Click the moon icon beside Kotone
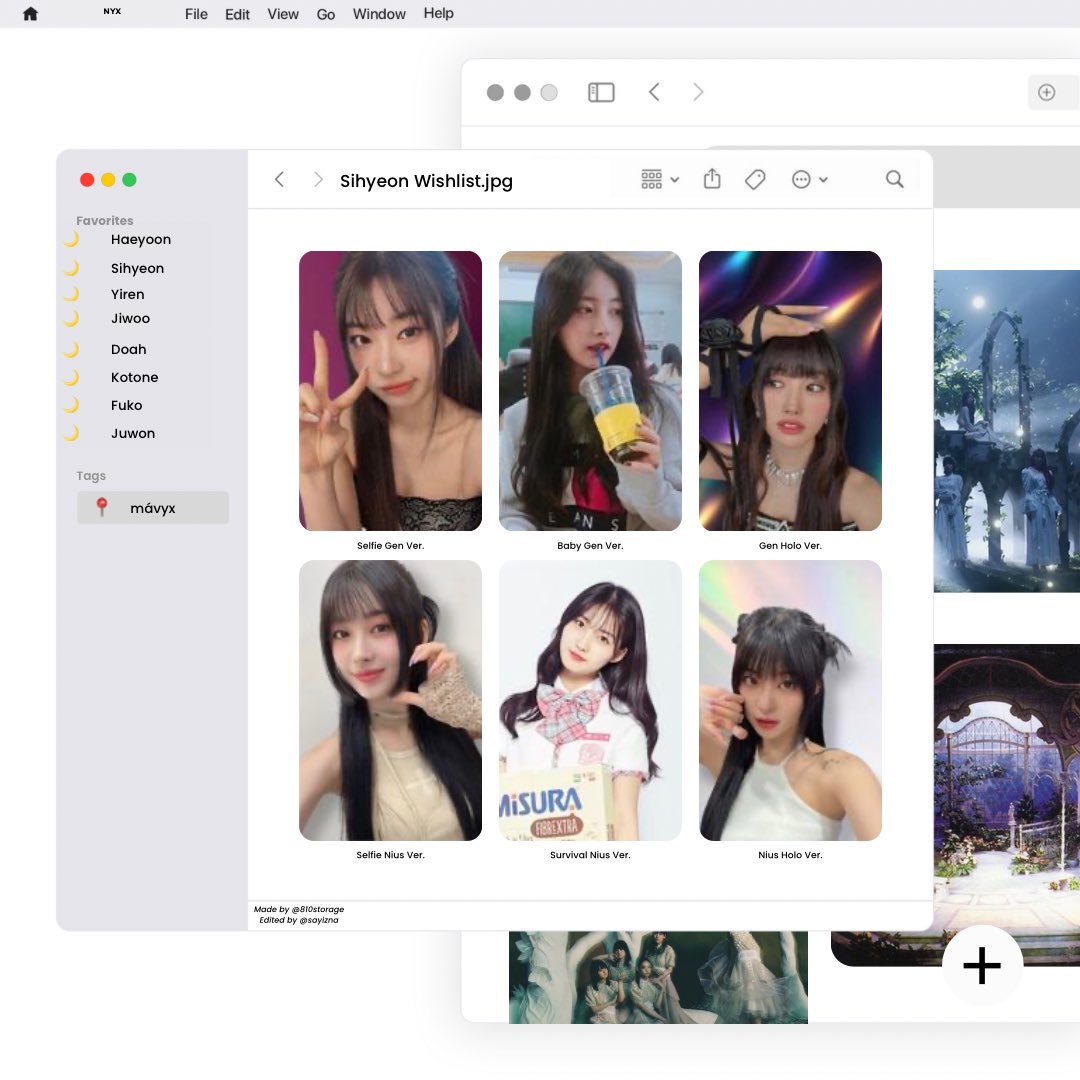 tap(72, 377)
